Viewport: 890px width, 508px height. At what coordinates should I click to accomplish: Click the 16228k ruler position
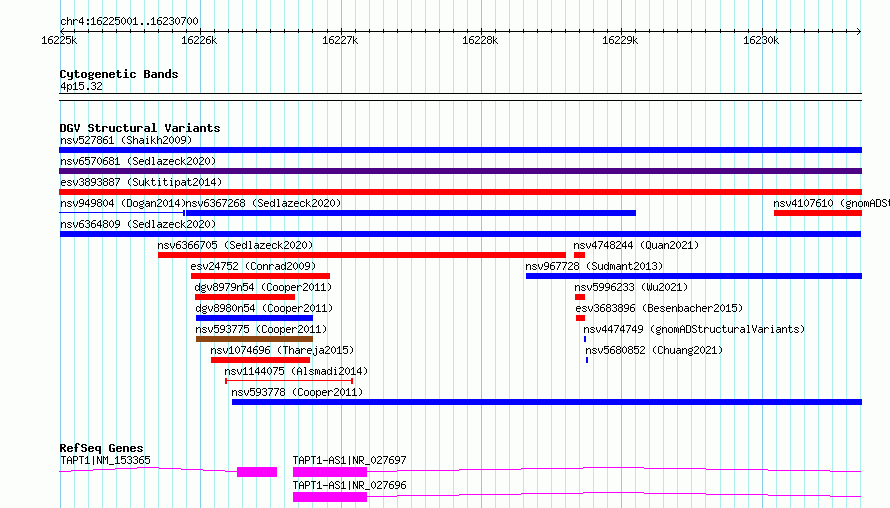[x=480, y=40]
